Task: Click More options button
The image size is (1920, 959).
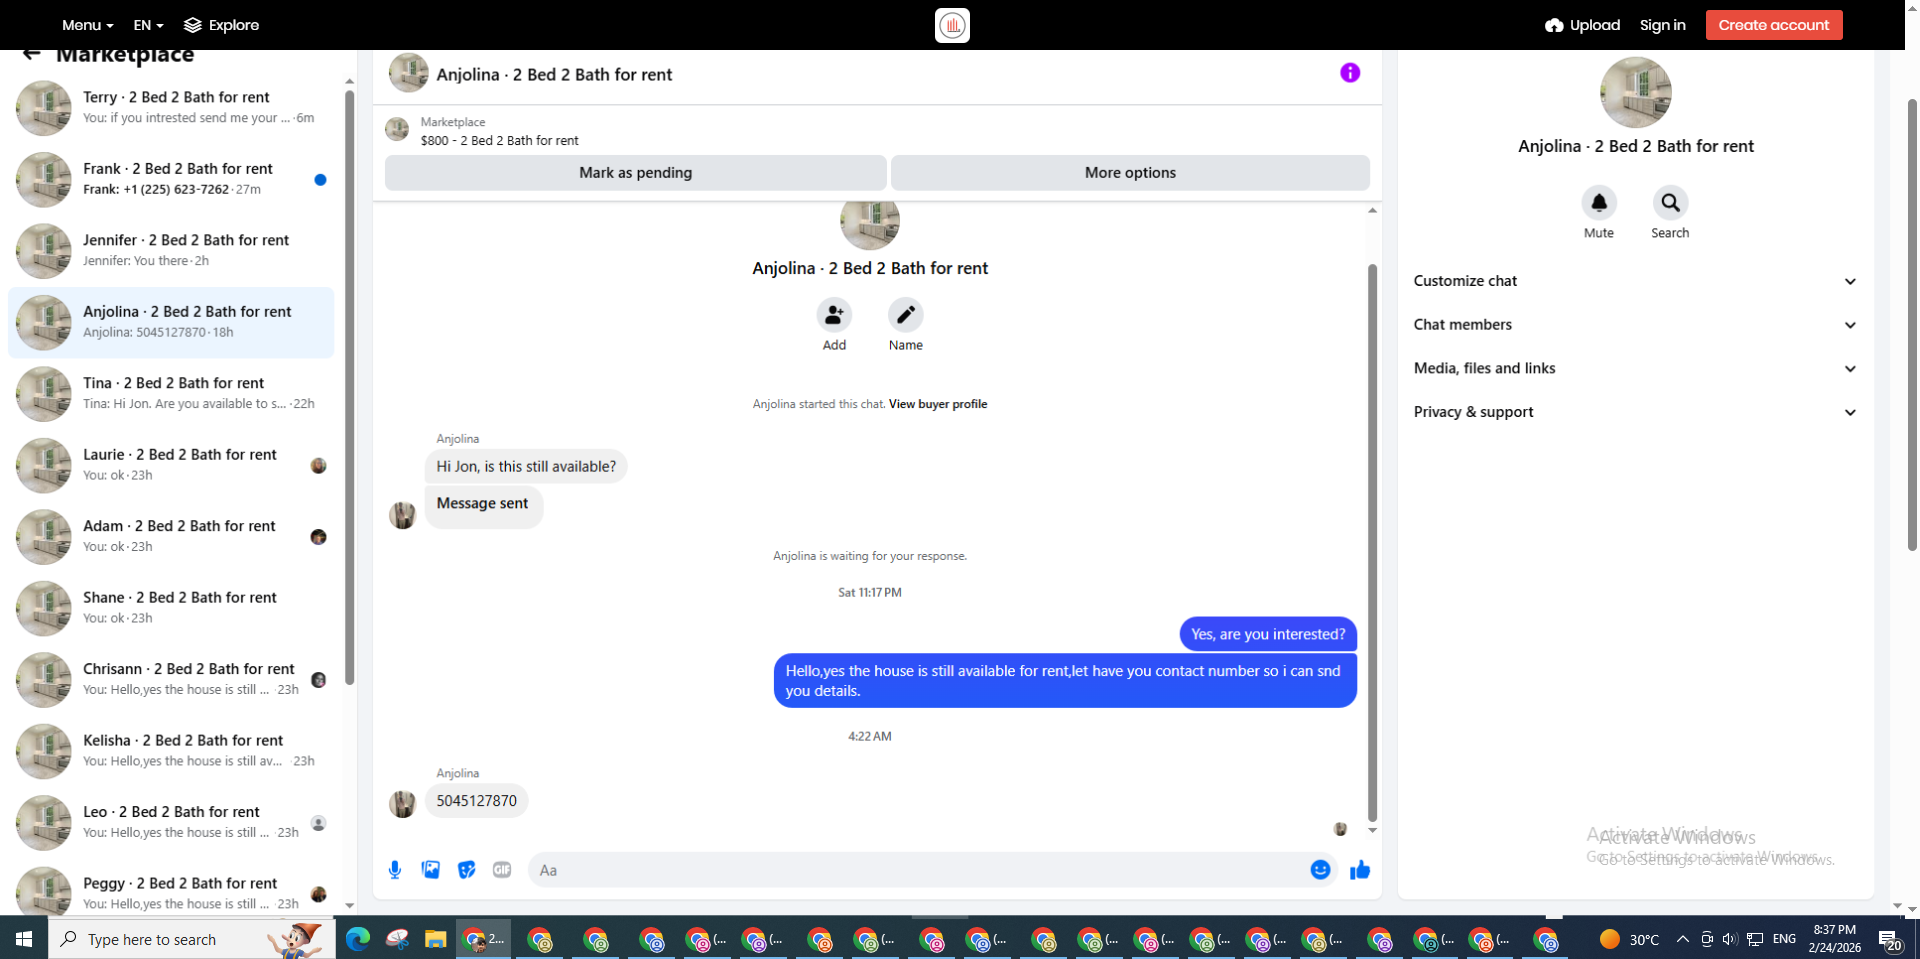Action: click(1130, 172)
